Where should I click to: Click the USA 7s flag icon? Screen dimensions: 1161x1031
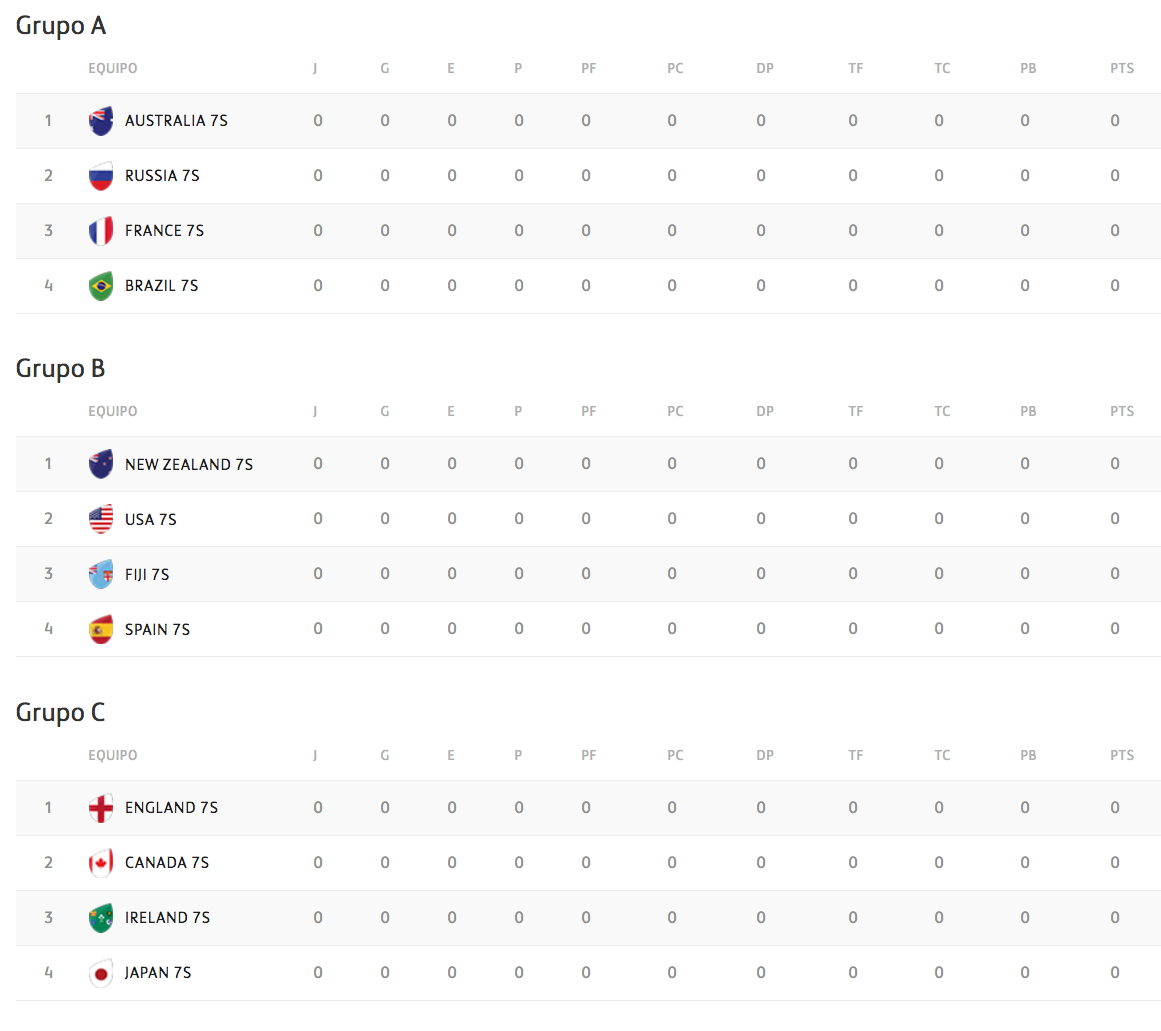pyautogui.click(x=100, y=519)
